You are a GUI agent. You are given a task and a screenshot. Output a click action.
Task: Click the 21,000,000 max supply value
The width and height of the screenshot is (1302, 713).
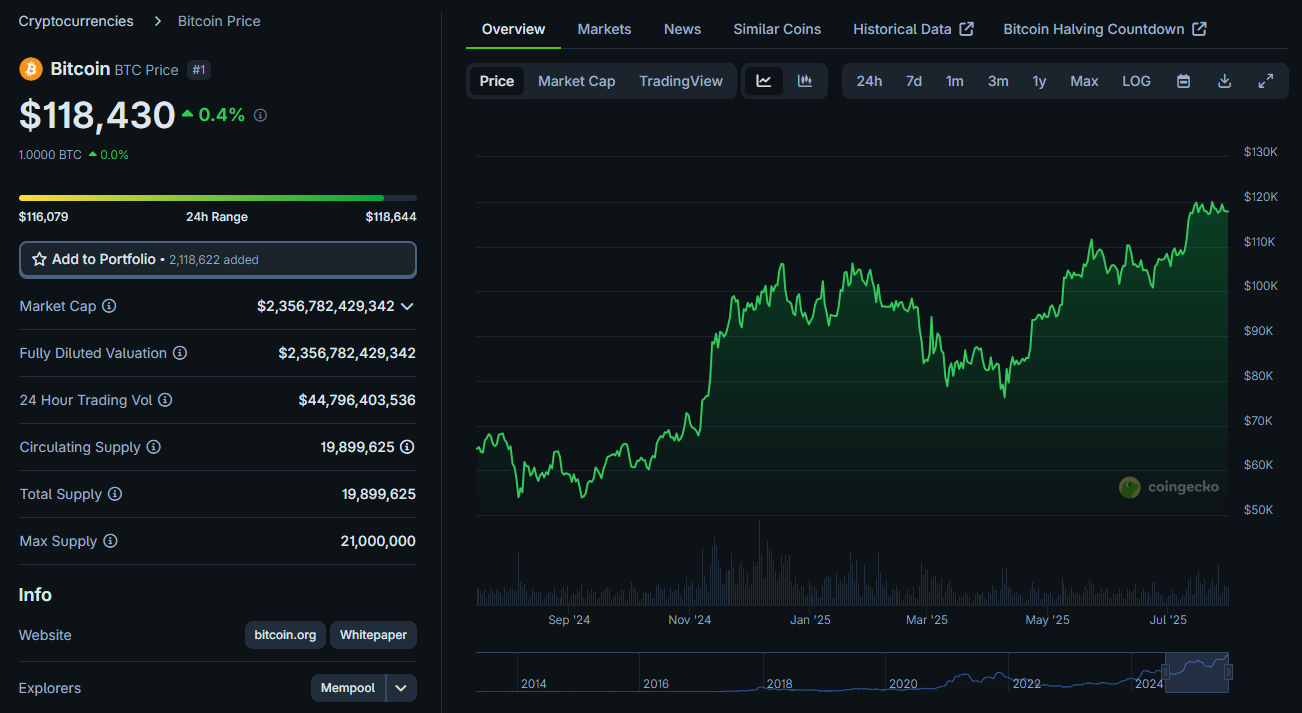click(x=378, y=541)
